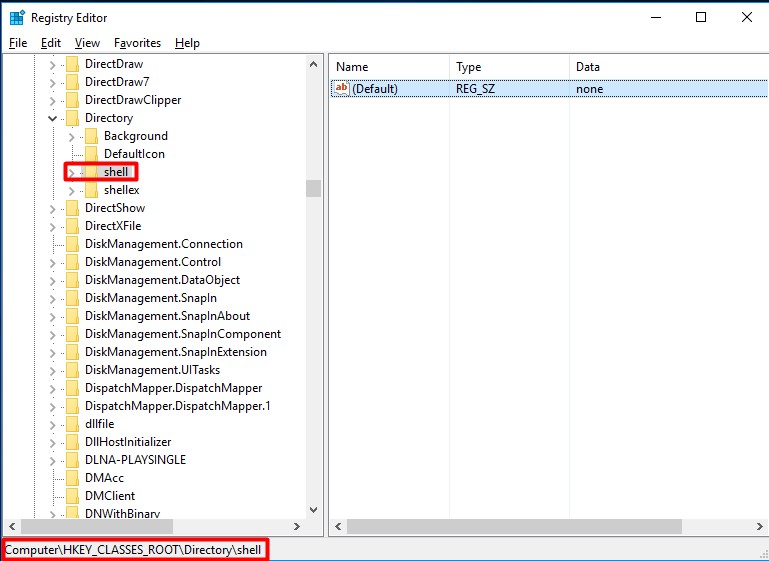The width and height of the screenshot is (769, 561).
Task: Click the DirectDraw7 folder icon
Action: click(72, 82)
